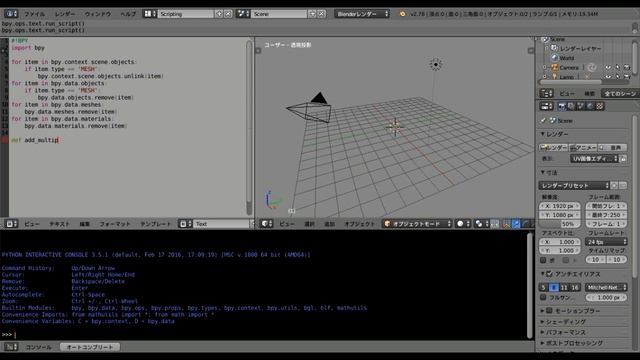This screenshot has height=360, width=640.
Task: Add a new screen layout with plus button
Action: (219, 14)
